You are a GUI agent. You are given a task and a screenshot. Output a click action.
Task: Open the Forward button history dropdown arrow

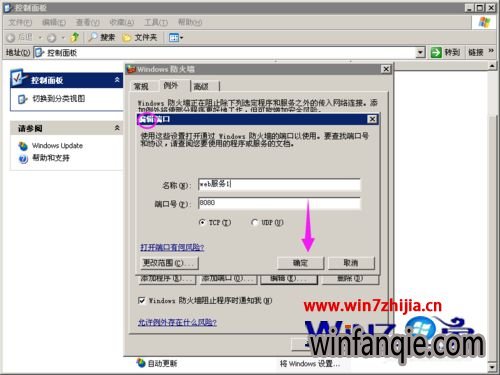point(63,38)
